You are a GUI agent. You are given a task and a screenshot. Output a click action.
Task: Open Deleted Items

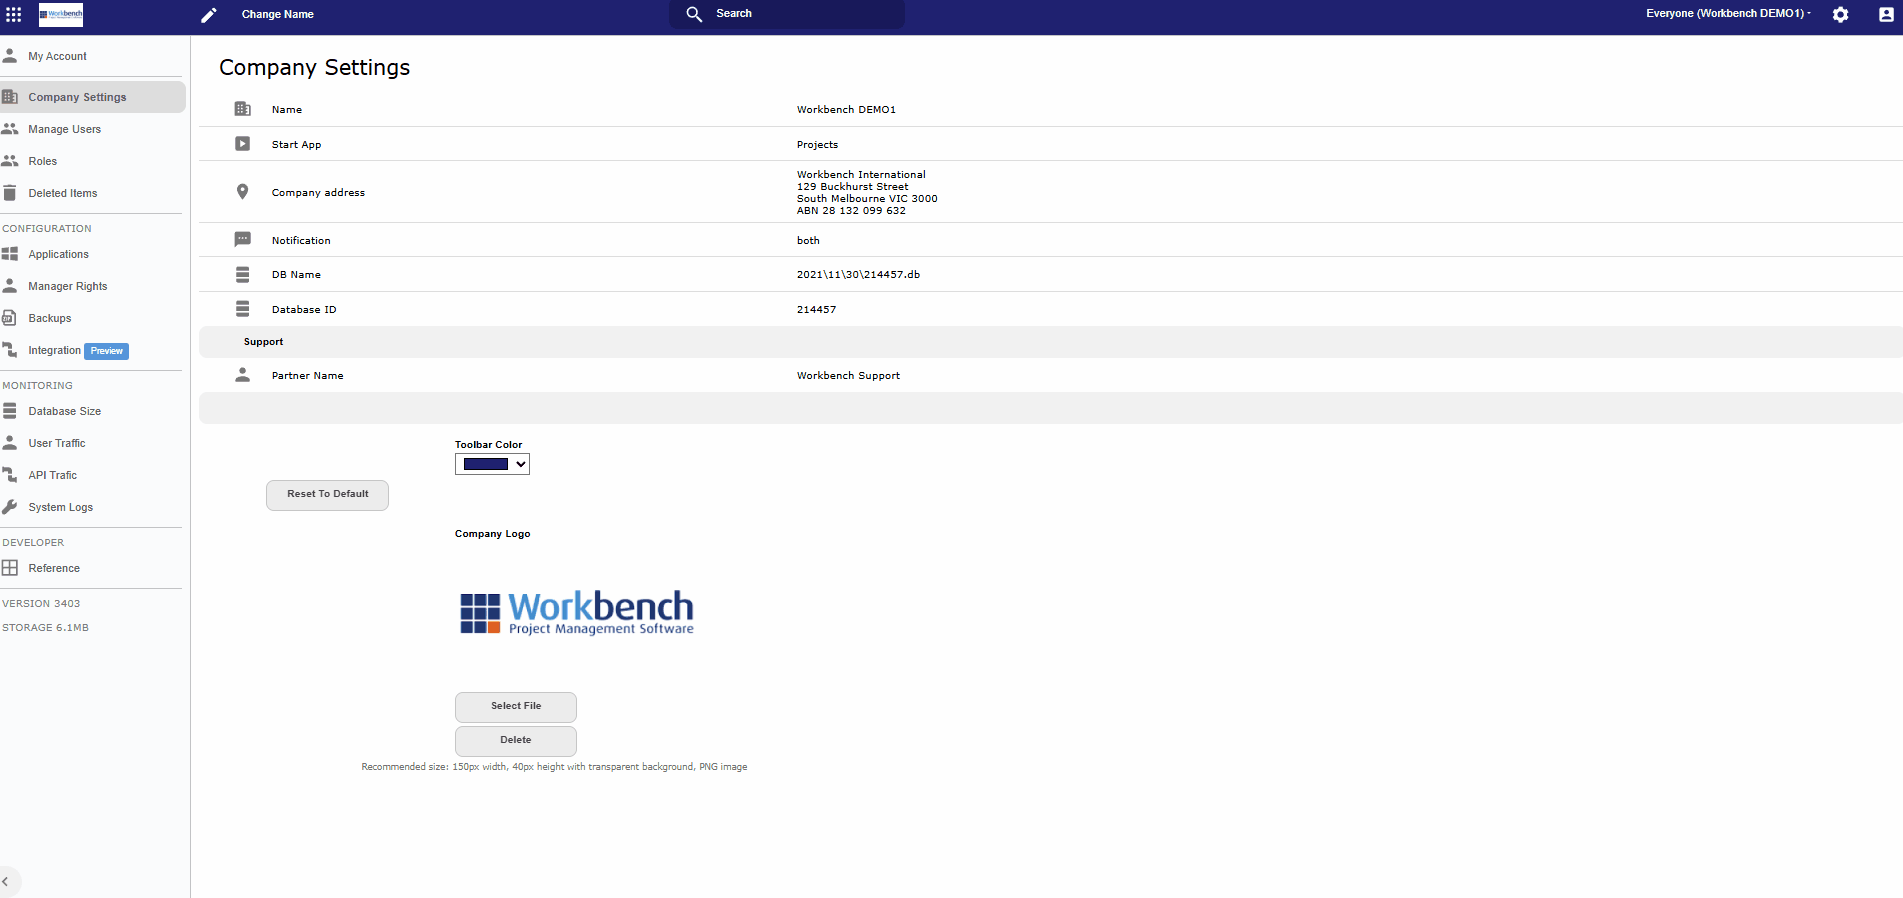click(62, 193)
